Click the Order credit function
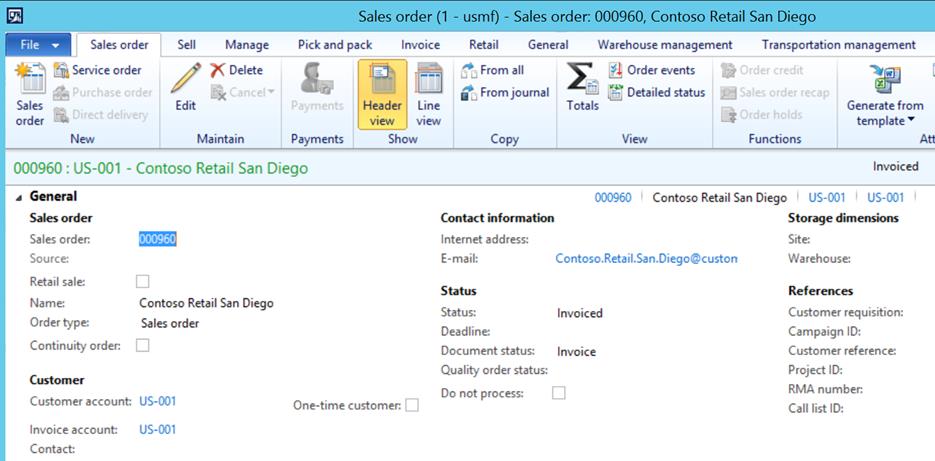Image resolution: width=935 pixels, height=461 pixels. point(762,70)
